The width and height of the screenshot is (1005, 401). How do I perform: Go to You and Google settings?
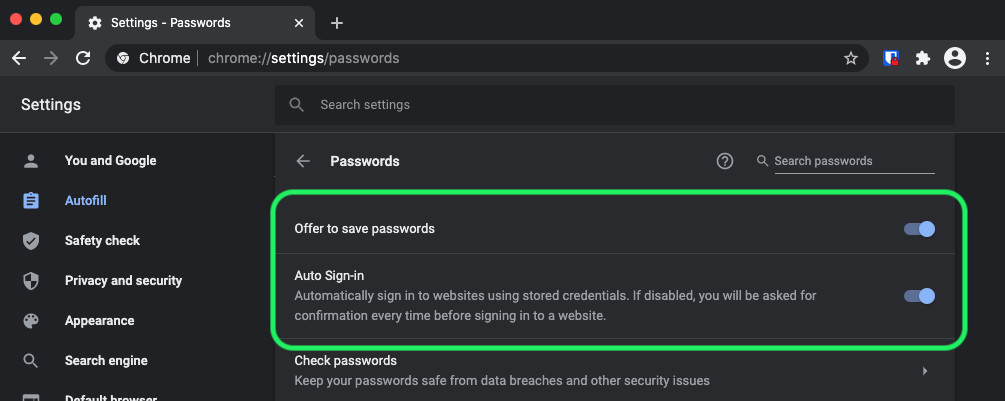coord(110,161)
